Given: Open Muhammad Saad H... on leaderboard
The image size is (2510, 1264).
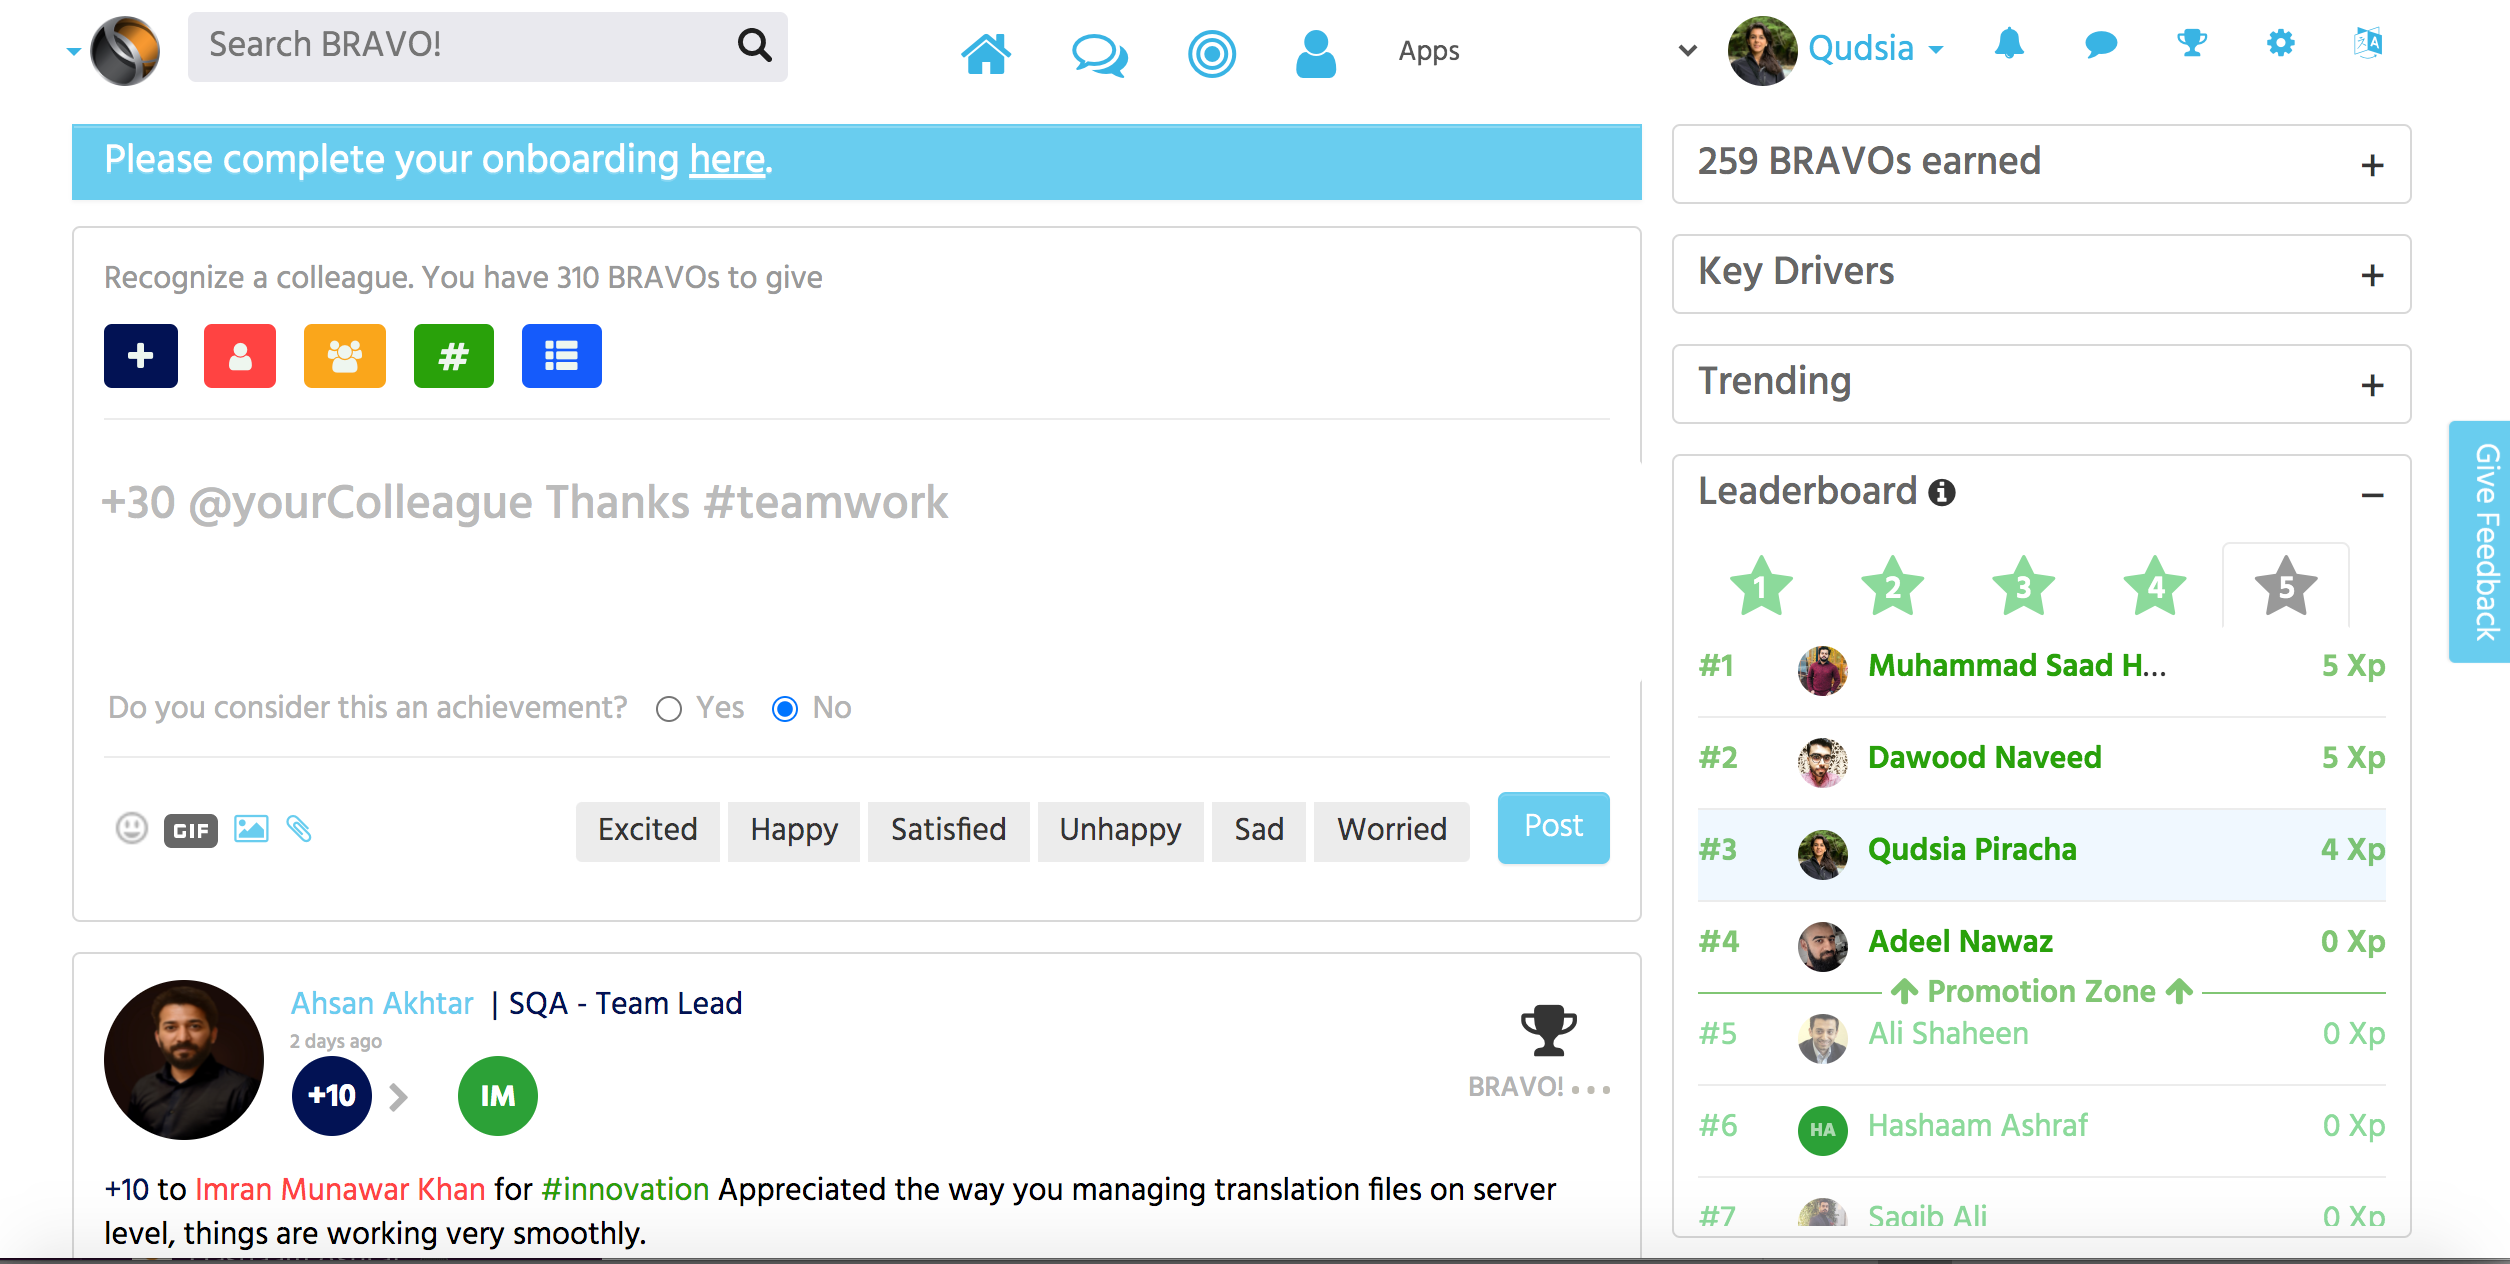Looking at the screenshot, I should [x=2017, y=666].
